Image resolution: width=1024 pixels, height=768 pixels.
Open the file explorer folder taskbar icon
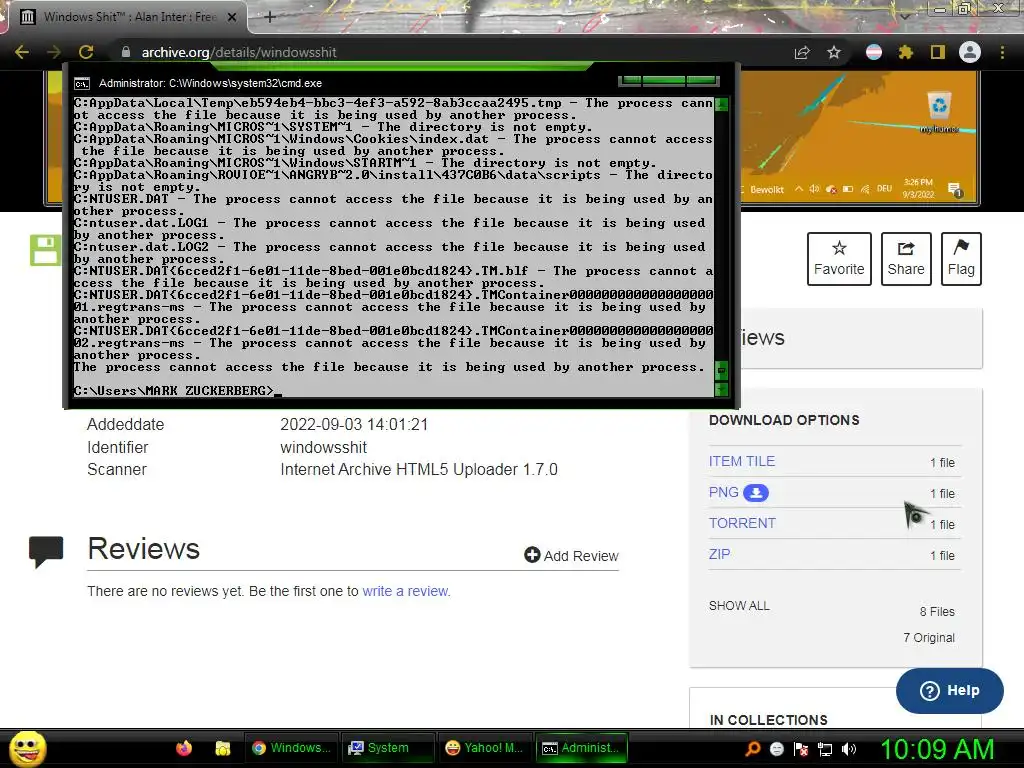[223, 748]
